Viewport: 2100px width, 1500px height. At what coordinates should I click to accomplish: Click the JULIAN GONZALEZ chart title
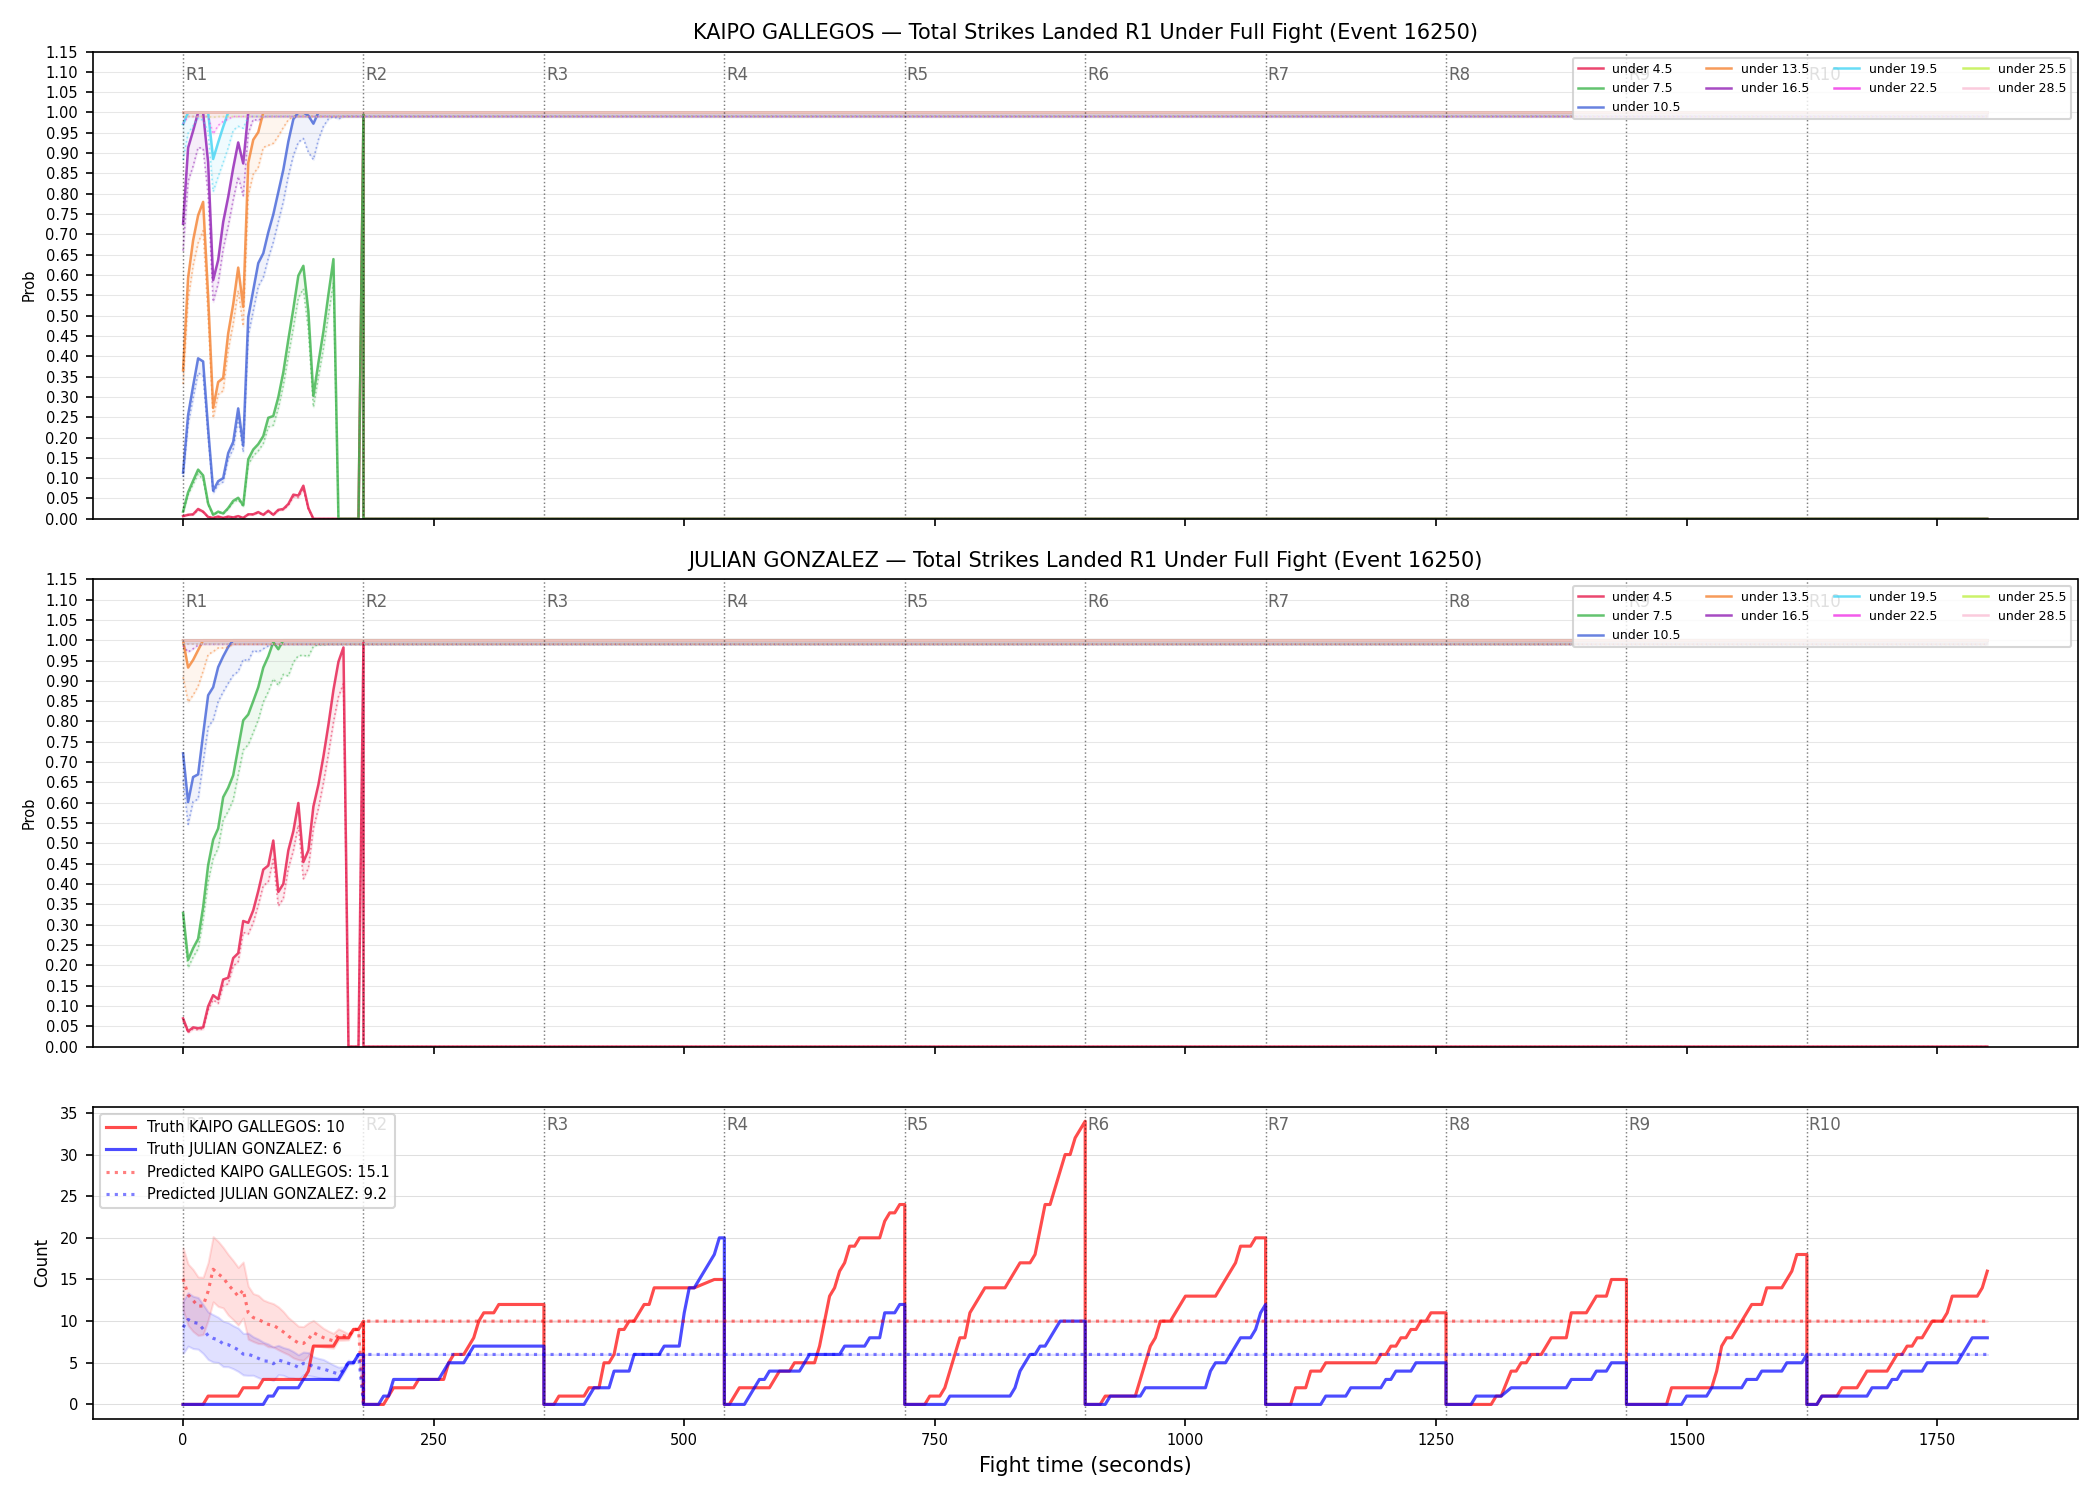click(1085, 560)
